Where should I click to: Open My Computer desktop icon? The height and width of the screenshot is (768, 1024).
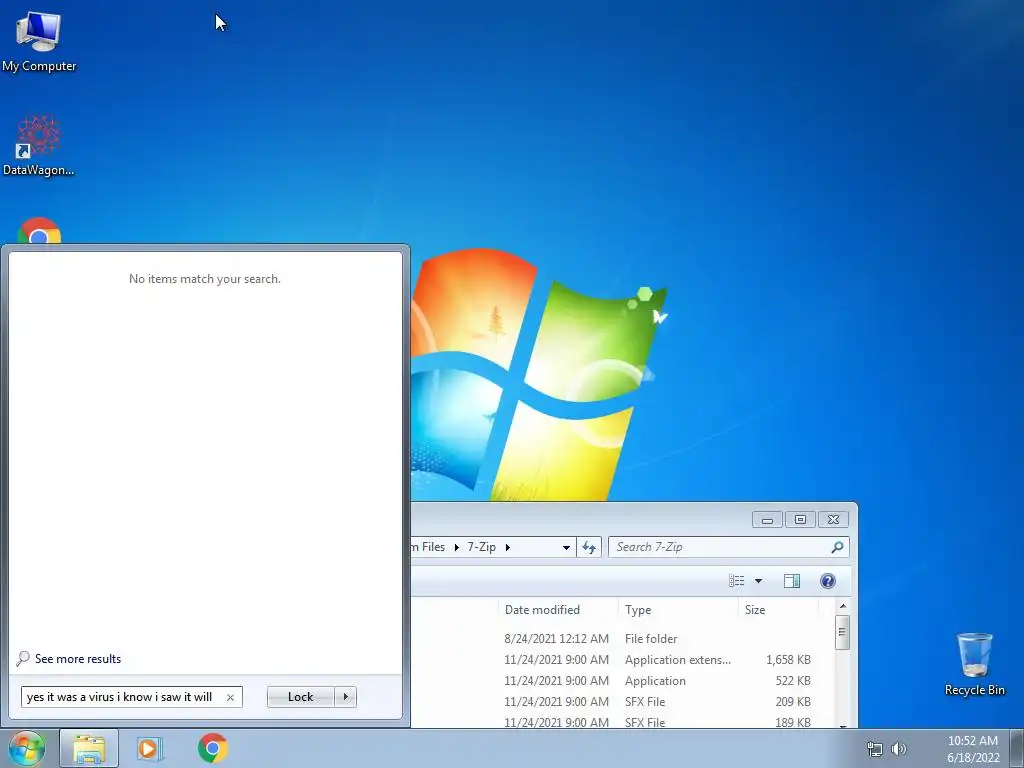(x=39, y=41)
